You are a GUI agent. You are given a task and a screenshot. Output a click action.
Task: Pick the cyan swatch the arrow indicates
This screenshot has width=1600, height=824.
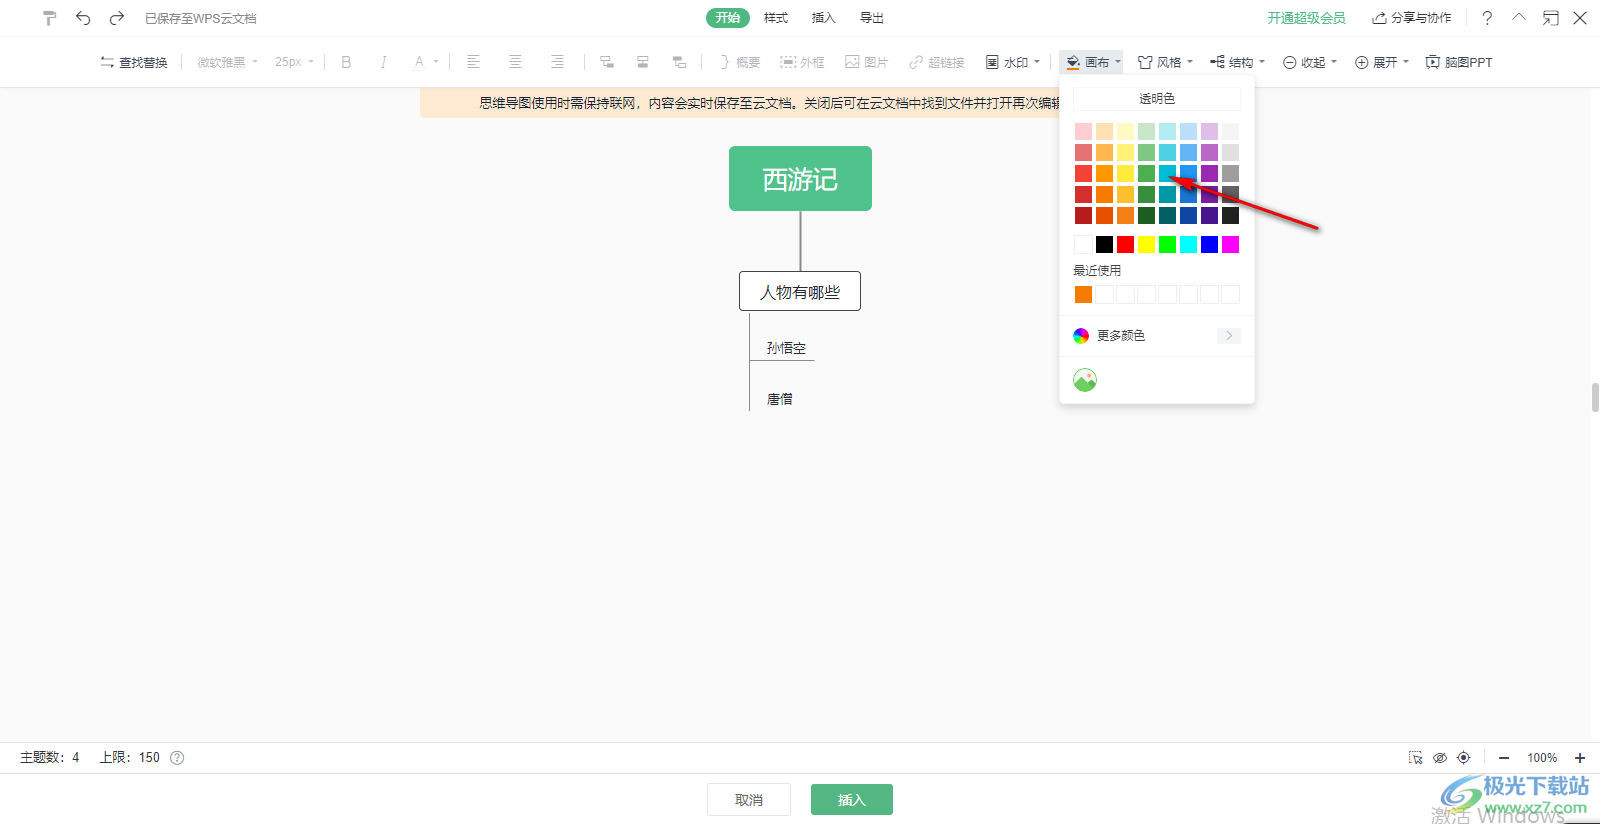pyautogui.click(x=1167, y=173)
